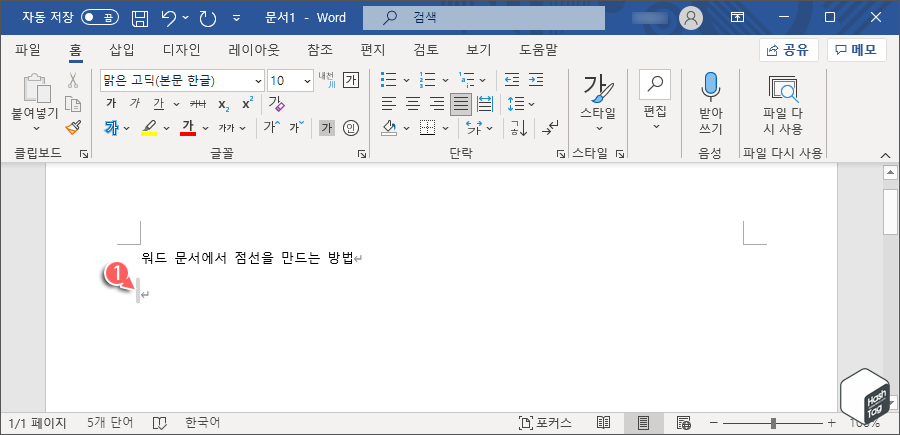Image resolution: width=900 pixels, height=435 pixels.
Task: Expand font color dropdown arrow
Action: click(x=205, y=129)
